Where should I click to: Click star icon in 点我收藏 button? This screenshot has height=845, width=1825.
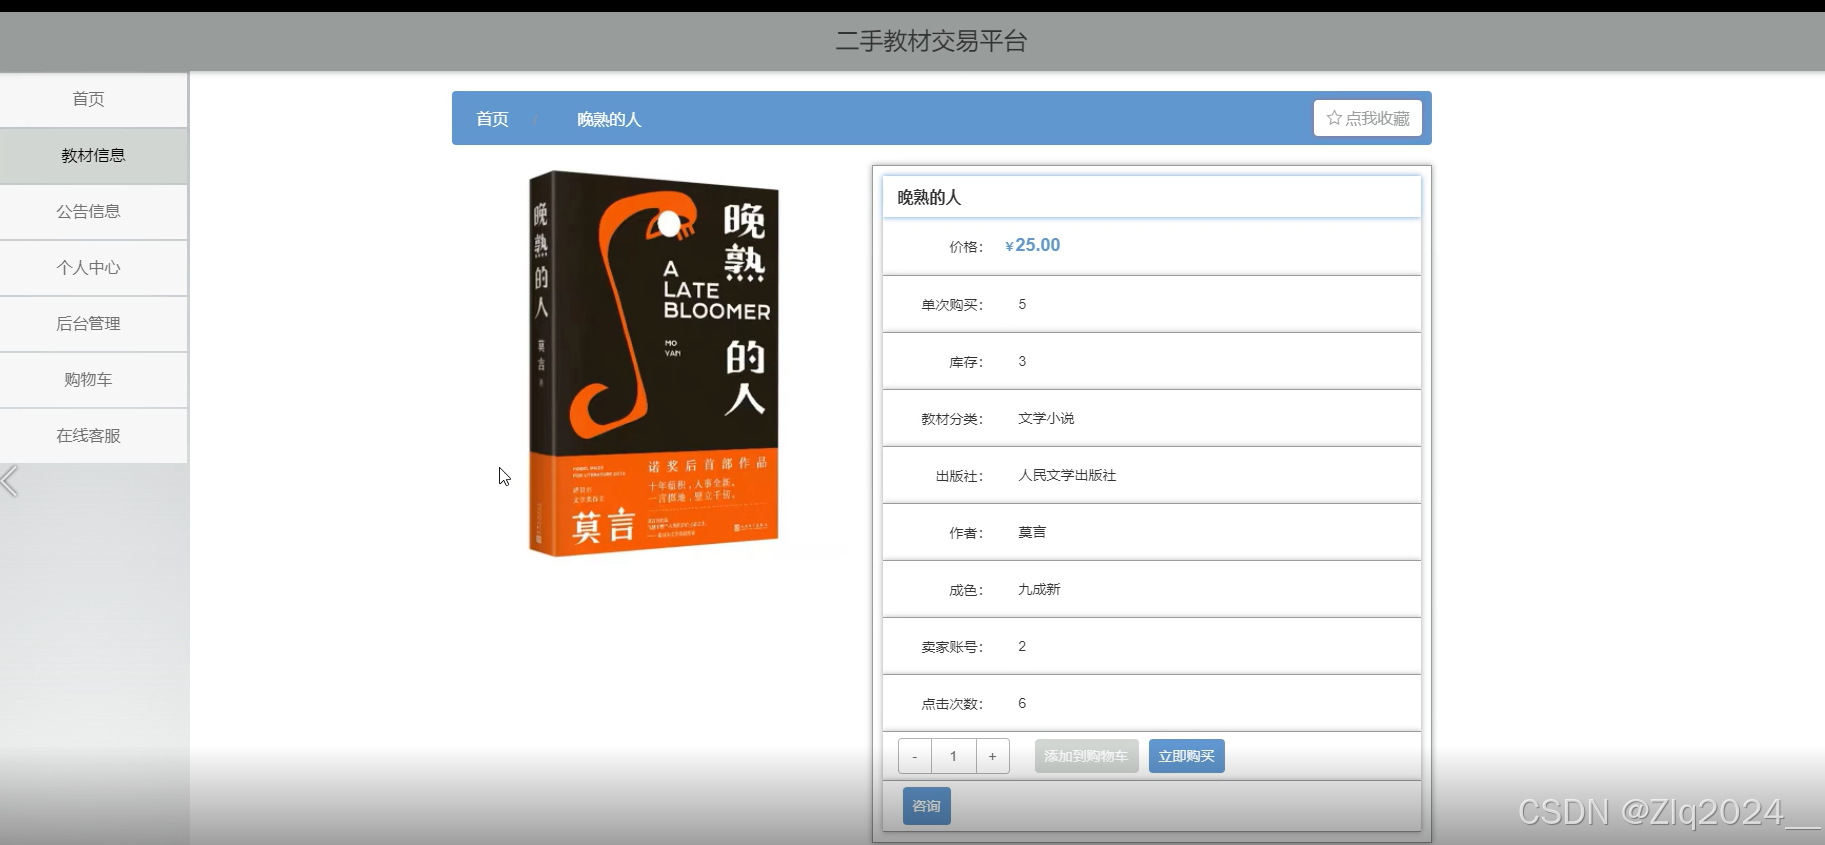coord(1334,118)
